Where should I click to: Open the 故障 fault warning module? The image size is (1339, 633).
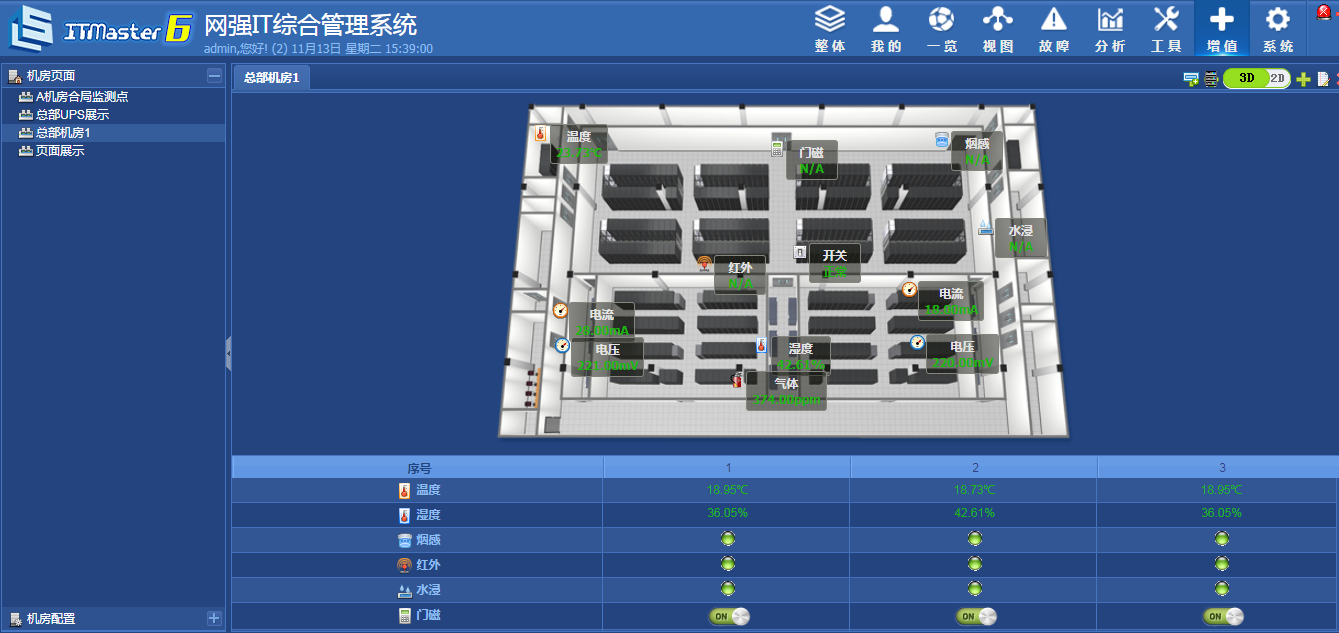click(x=1053, y=29)
